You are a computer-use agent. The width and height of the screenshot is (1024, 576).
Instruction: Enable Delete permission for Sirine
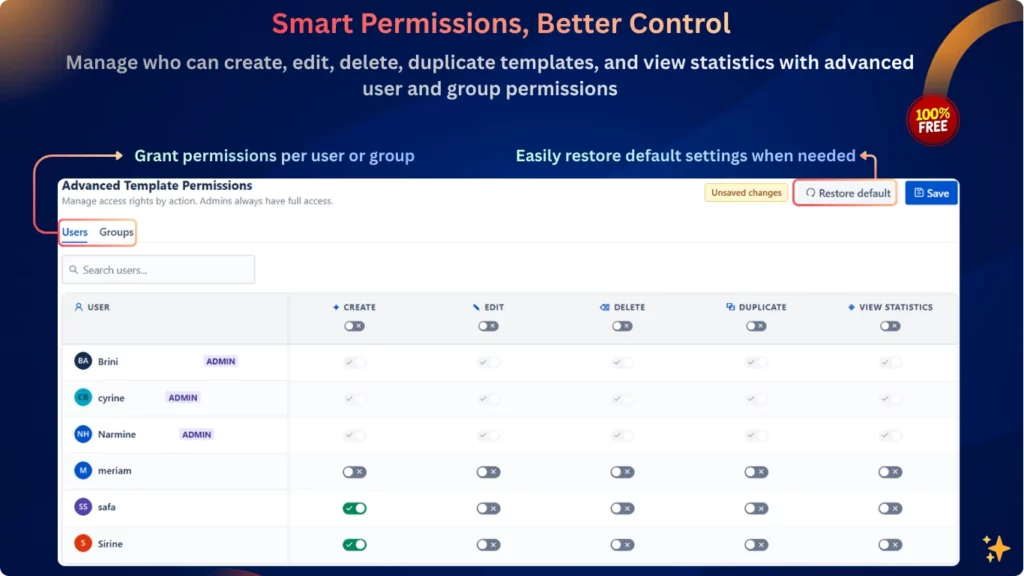(622, 545)
